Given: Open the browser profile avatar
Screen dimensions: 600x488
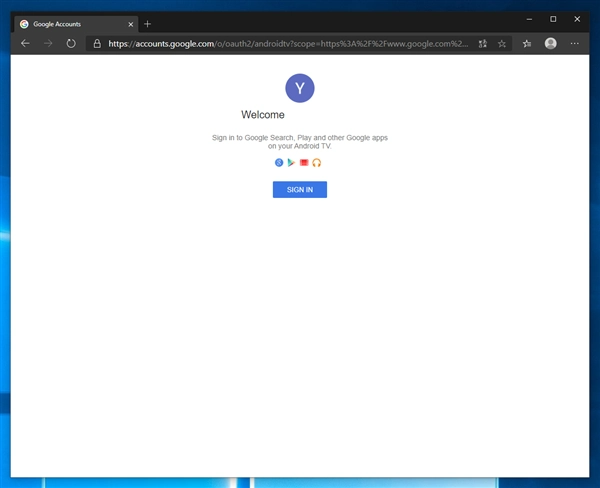Looking at the screenshot, I should 550,43.
